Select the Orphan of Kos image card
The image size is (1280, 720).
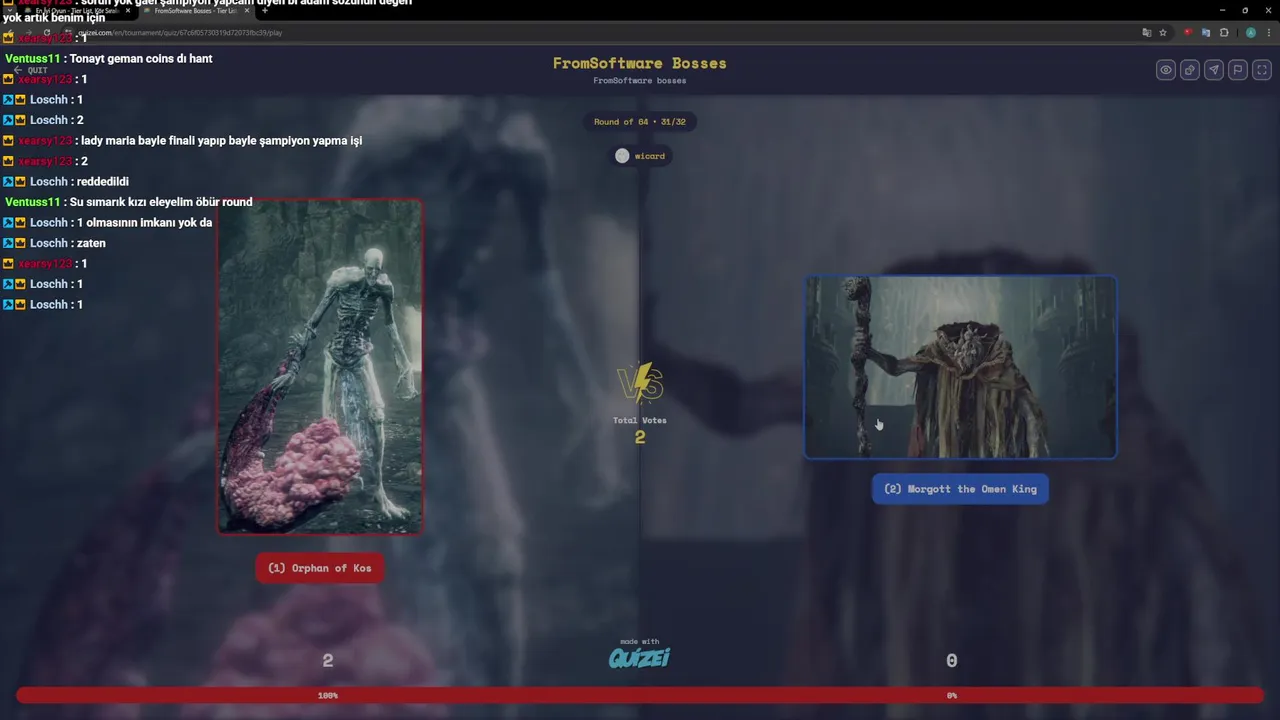point(320,366)
